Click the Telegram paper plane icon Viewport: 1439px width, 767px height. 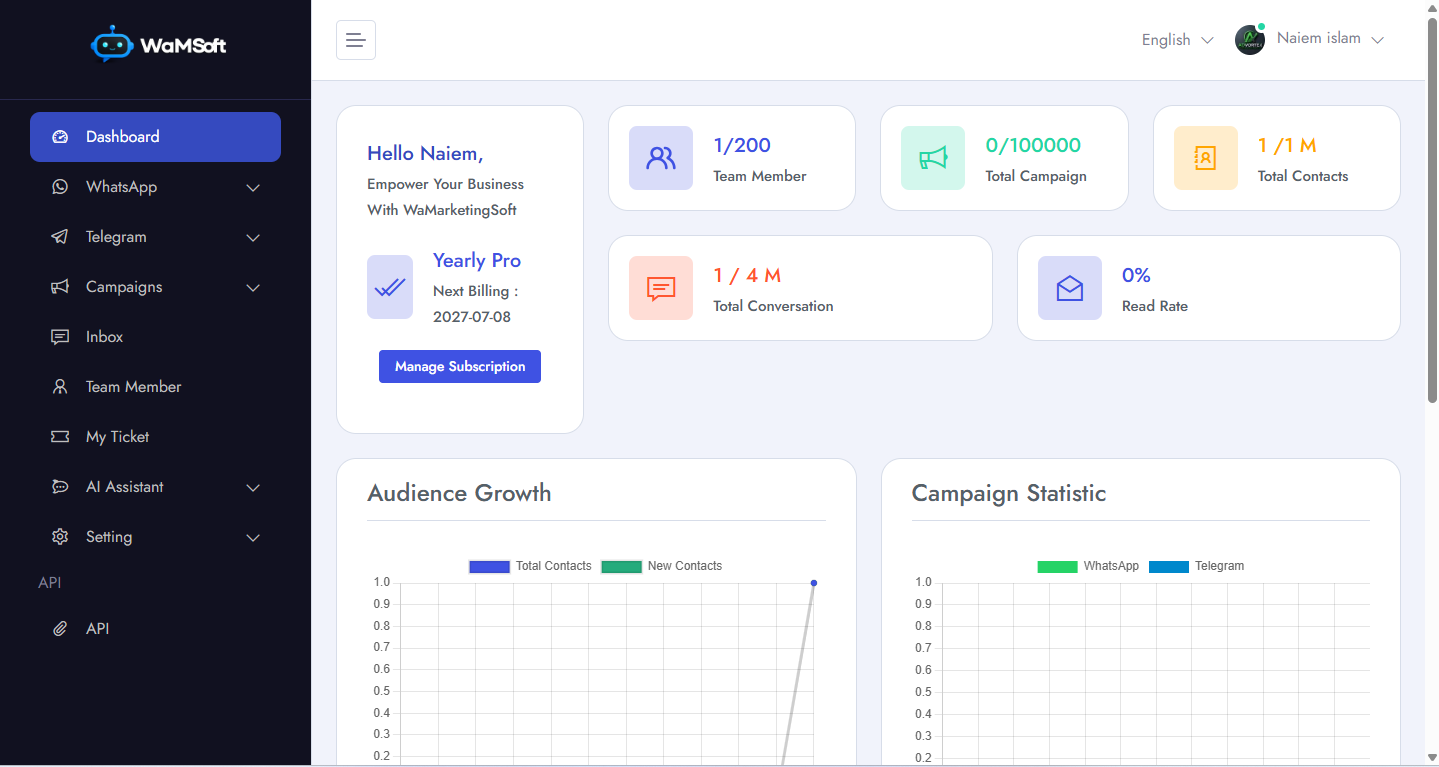tap(60, 237)
